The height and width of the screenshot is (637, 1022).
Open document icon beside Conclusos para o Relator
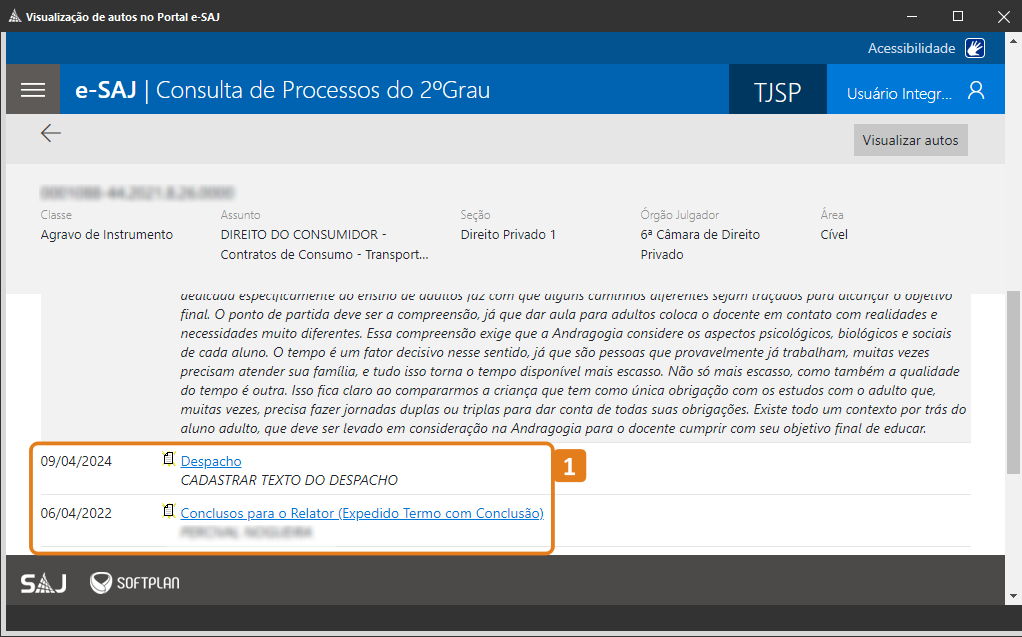(169, 512)
